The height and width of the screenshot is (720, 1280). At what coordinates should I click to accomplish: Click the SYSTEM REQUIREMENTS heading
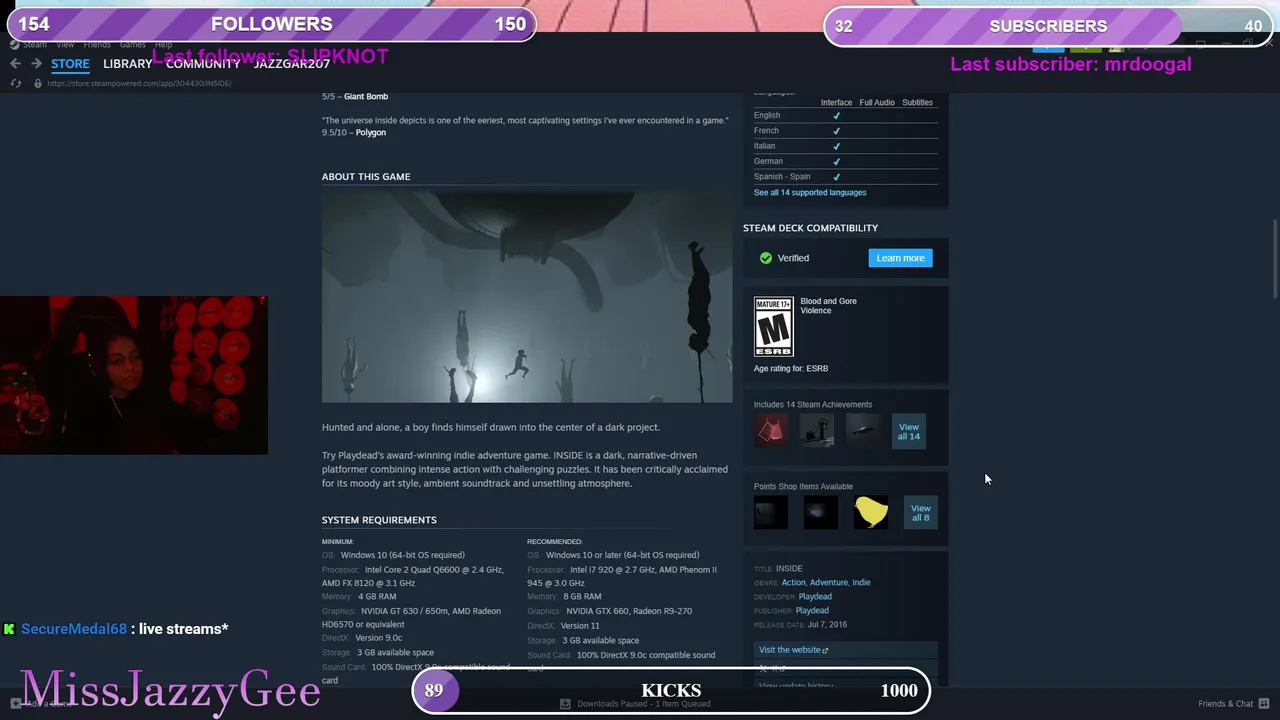coord(379,520)
